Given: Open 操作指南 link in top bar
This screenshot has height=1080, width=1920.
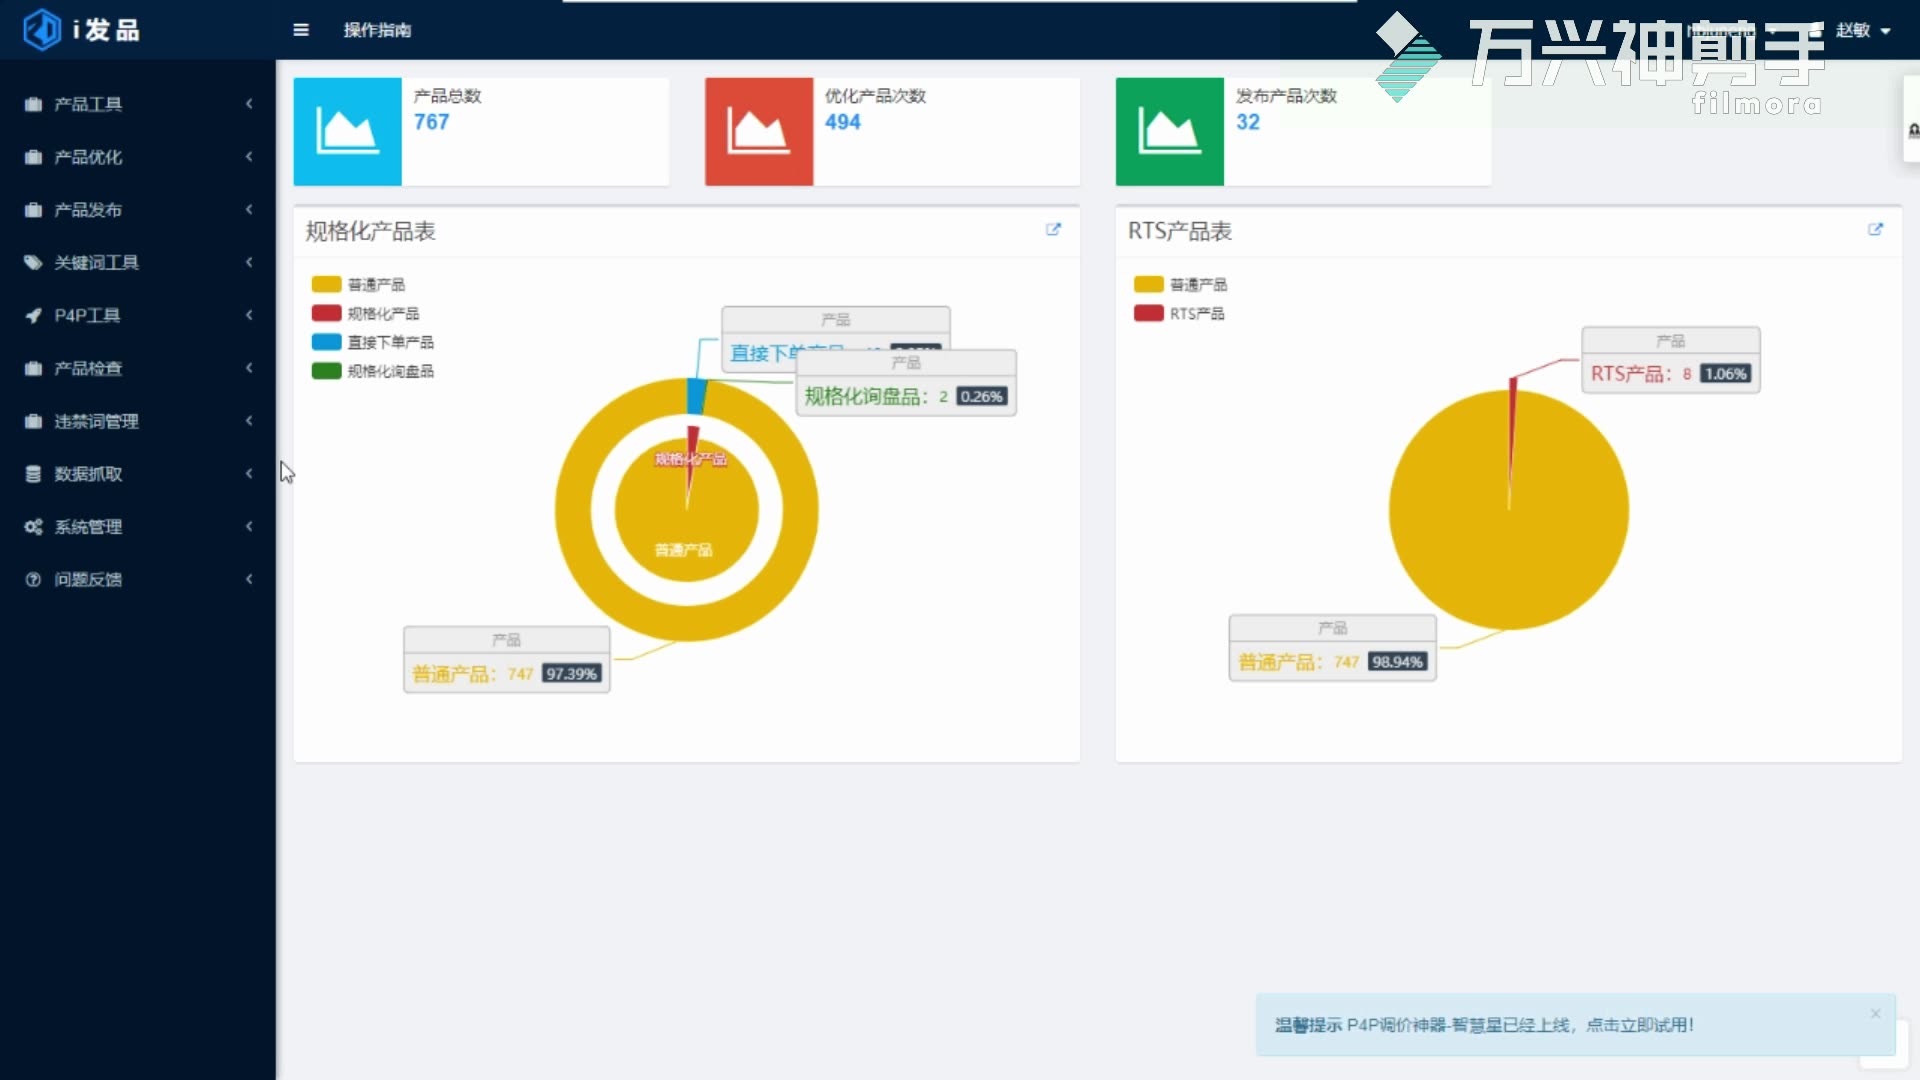Looking at the screenshot, I should [x=377, y=30].
